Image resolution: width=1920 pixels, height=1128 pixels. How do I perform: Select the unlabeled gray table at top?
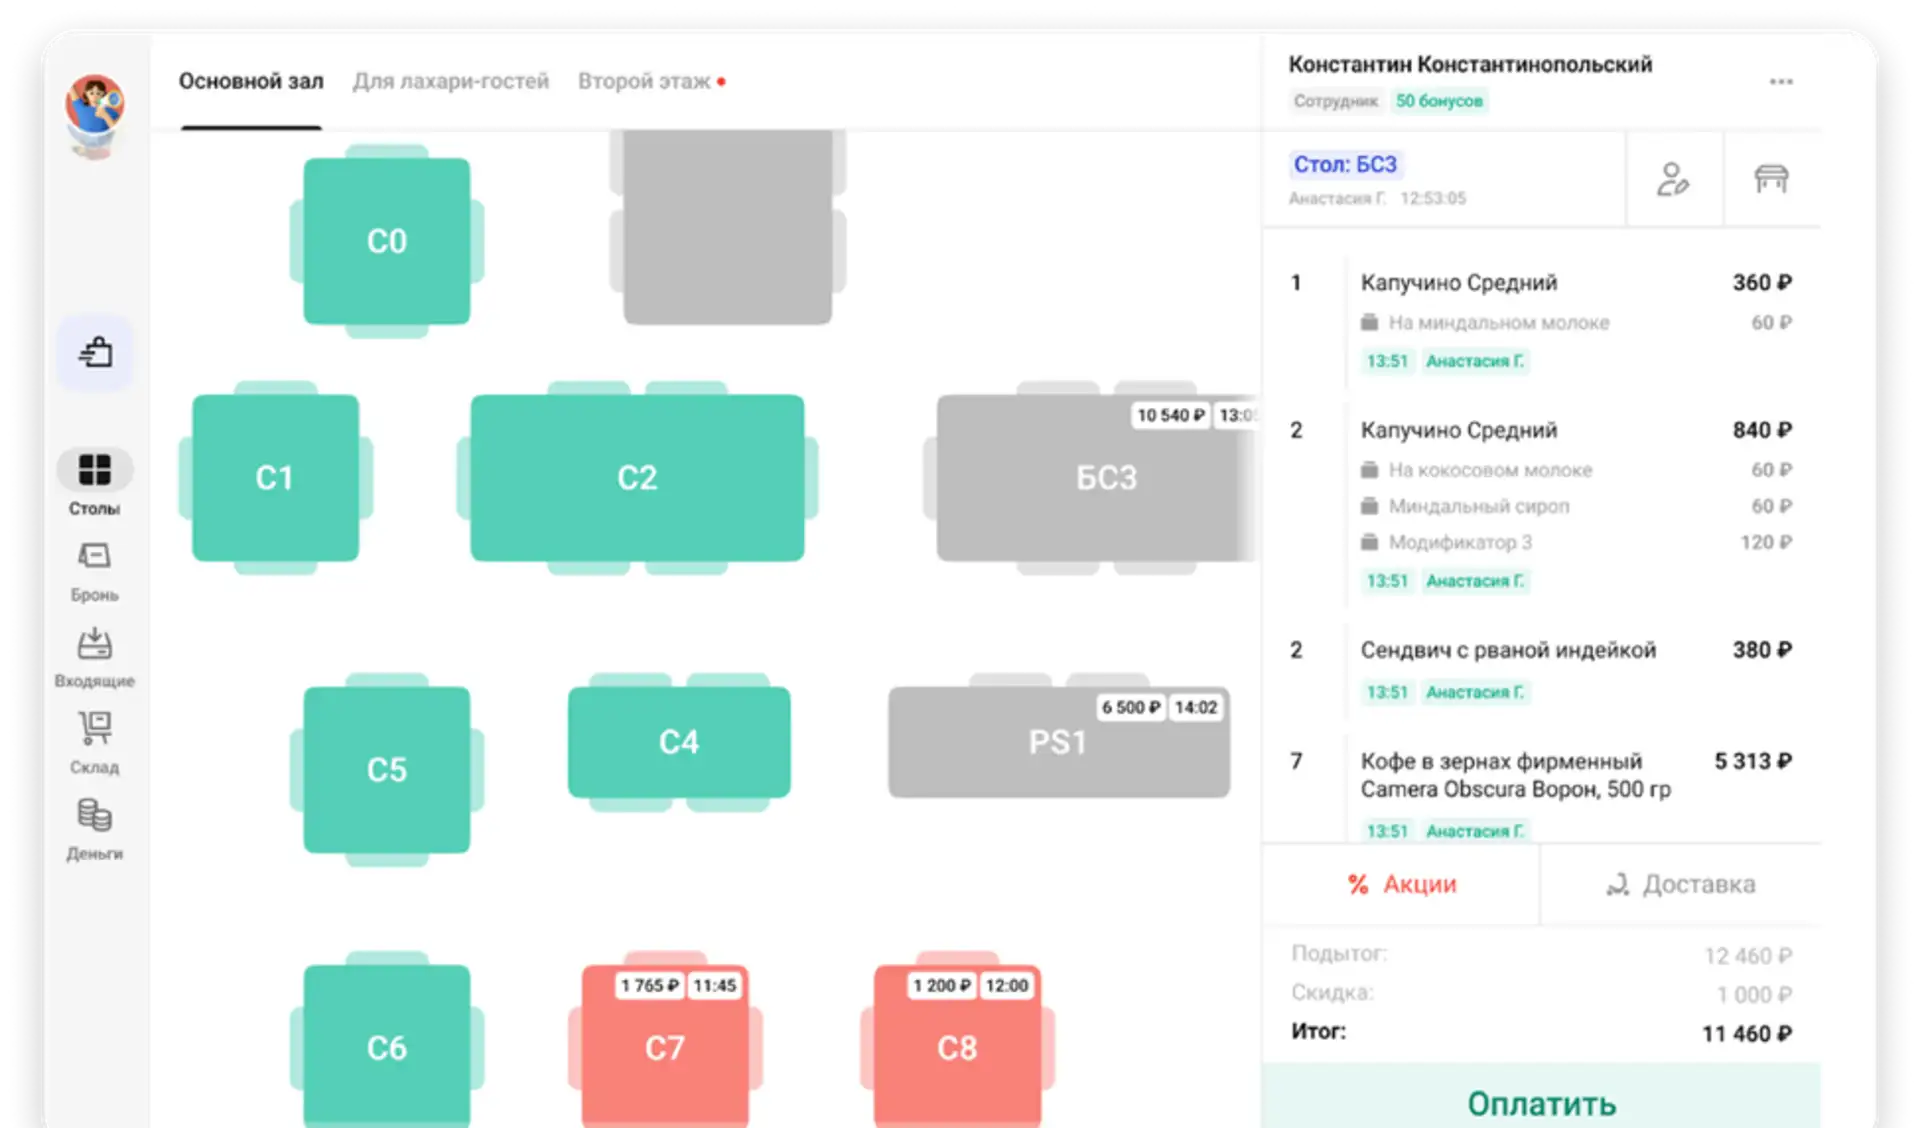(727, 227)
